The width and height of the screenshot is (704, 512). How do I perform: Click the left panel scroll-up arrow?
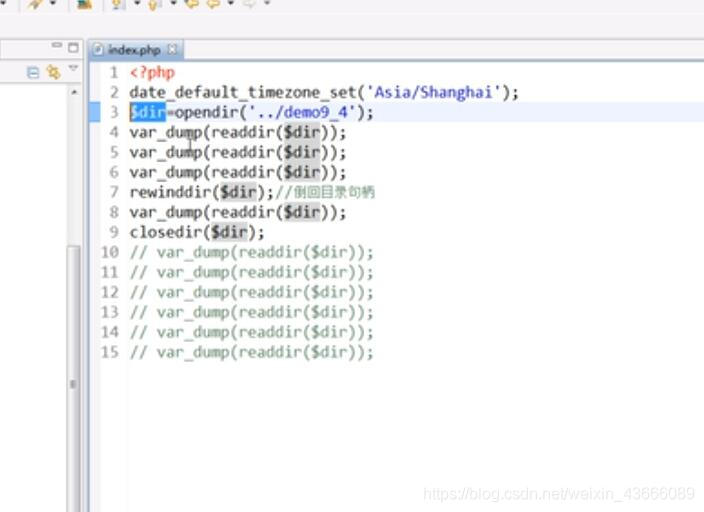[x=74, y=92]
